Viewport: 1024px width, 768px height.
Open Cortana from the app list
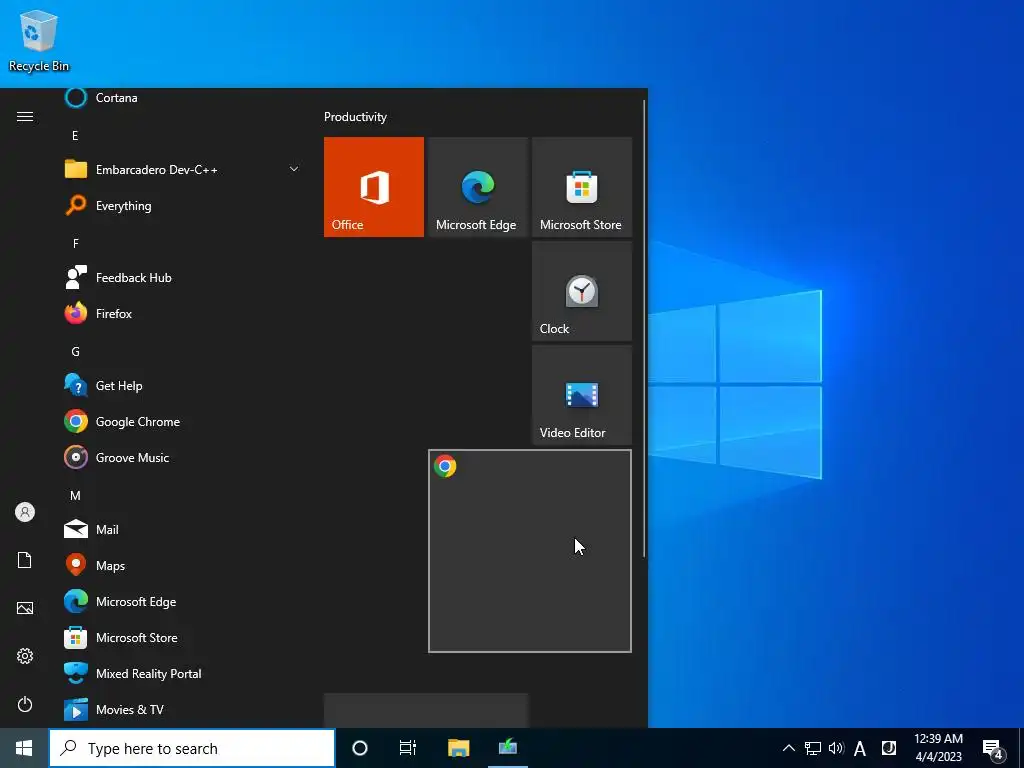[x=183, y=98]
